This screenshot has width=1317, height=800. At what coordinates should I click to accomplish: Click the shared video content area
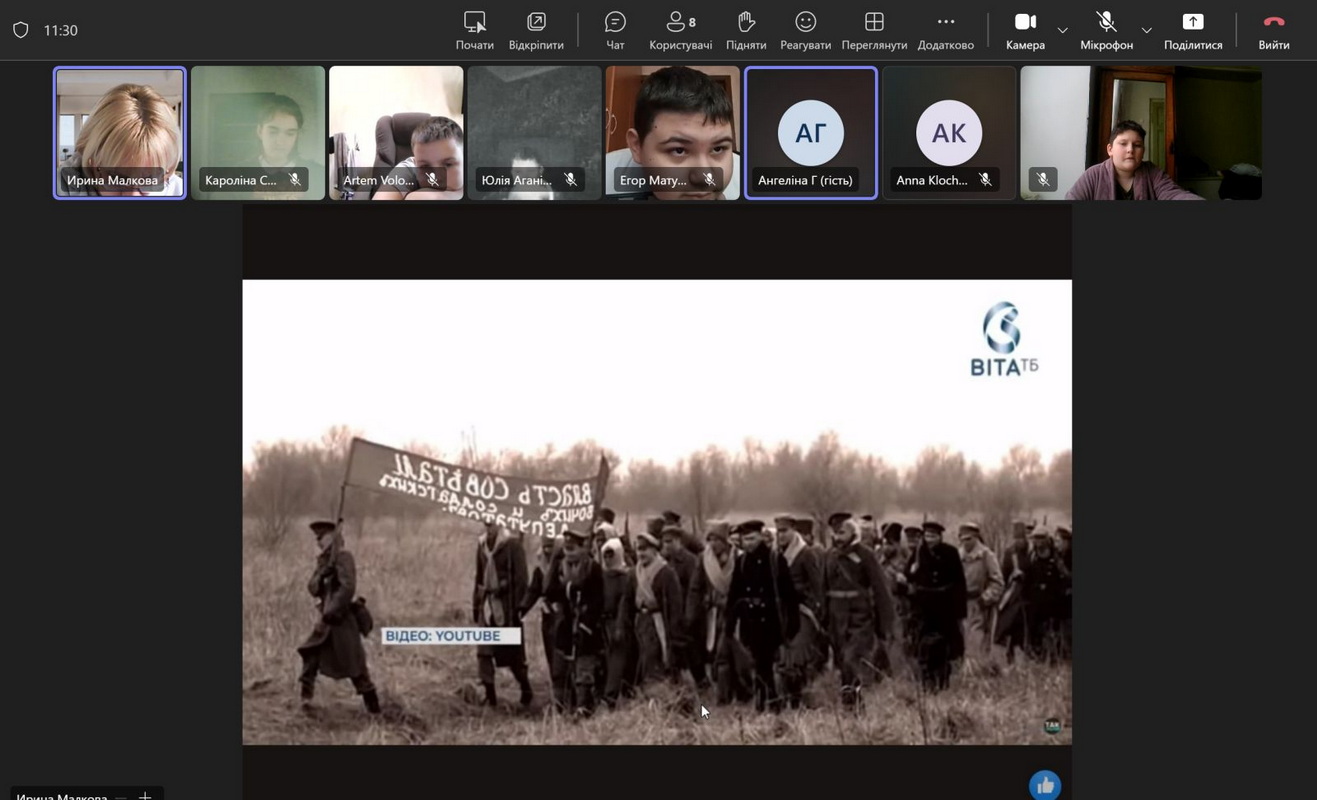(x=657, y=511)
